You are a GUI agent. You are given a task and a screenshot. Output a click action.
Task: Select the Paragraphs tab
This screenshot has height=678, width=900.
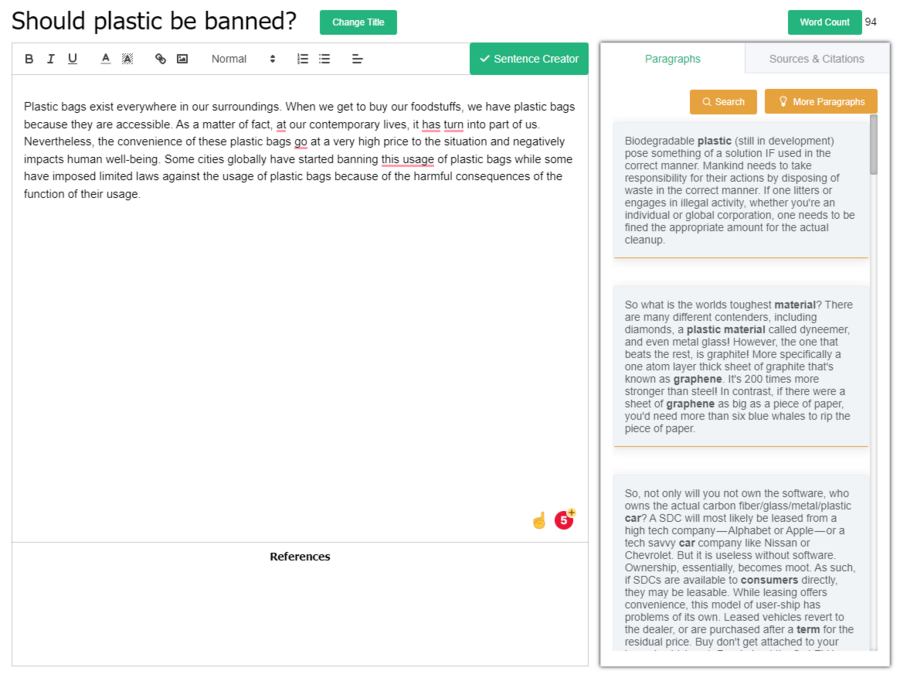[673, 59]
